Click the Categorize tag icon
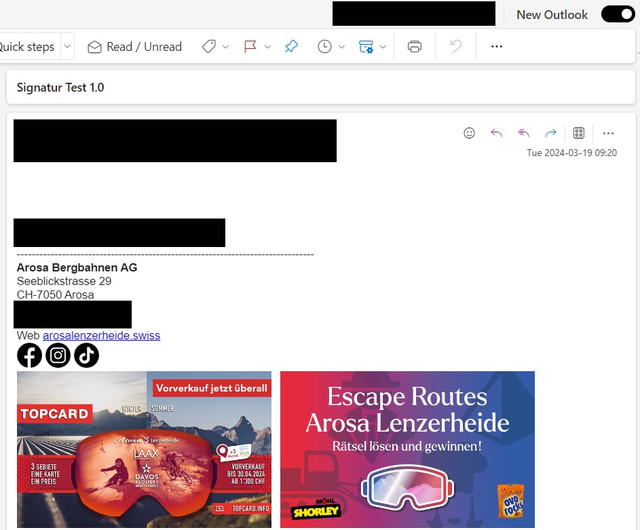This screenshot has width=640, height=530. tap(209, 47)
